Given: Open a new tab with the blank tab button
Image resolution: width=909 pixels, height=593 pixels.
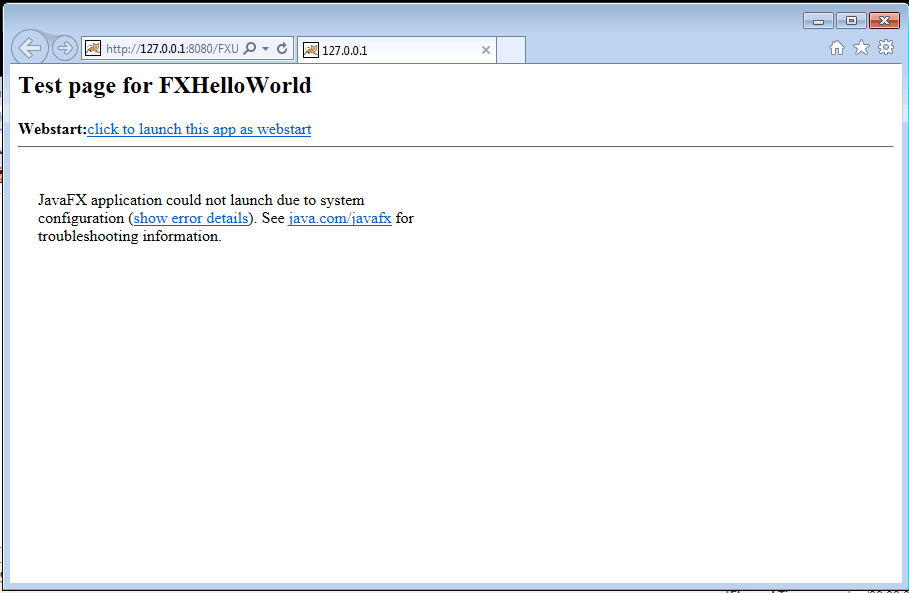Looking at the screenshot, I should point(510,50).
